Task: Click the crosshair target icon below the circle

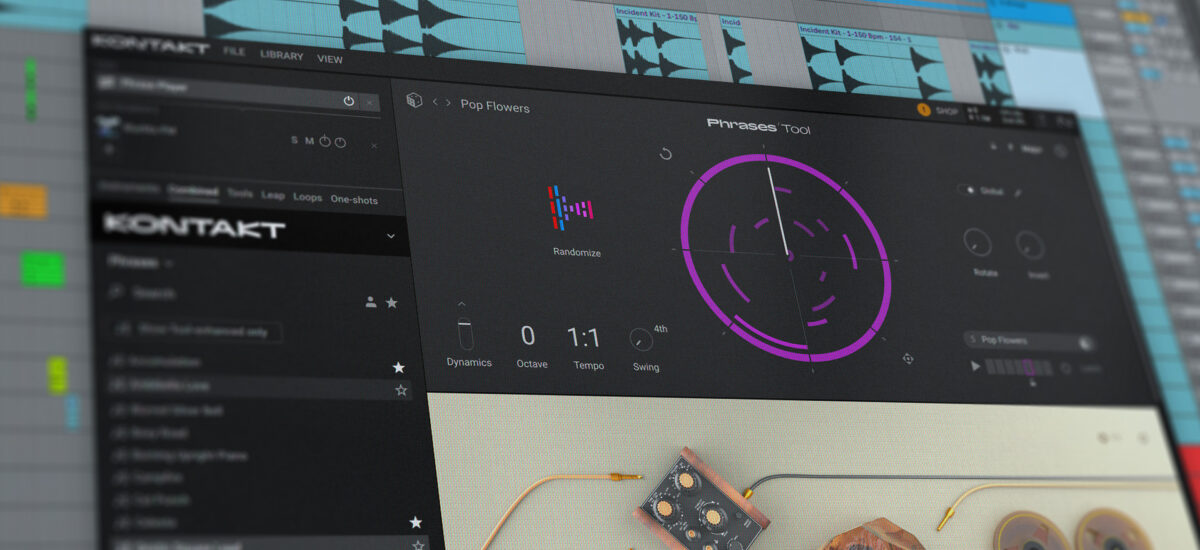Action: [x=908, y=358]
